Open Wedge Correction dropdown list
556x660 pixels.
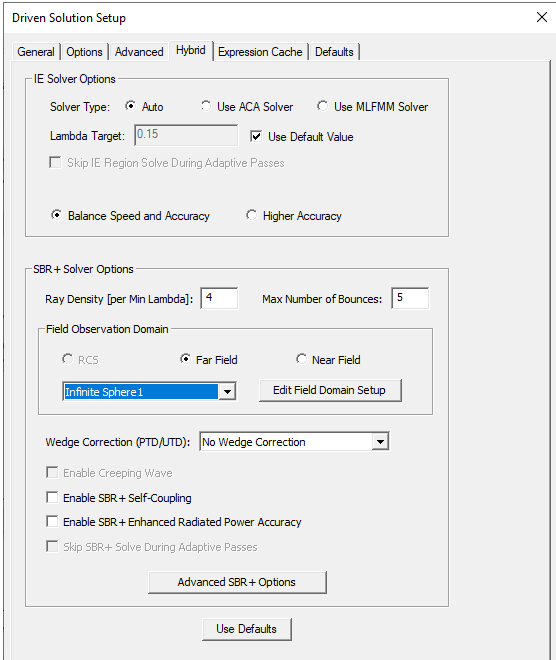tap(380, 442)
